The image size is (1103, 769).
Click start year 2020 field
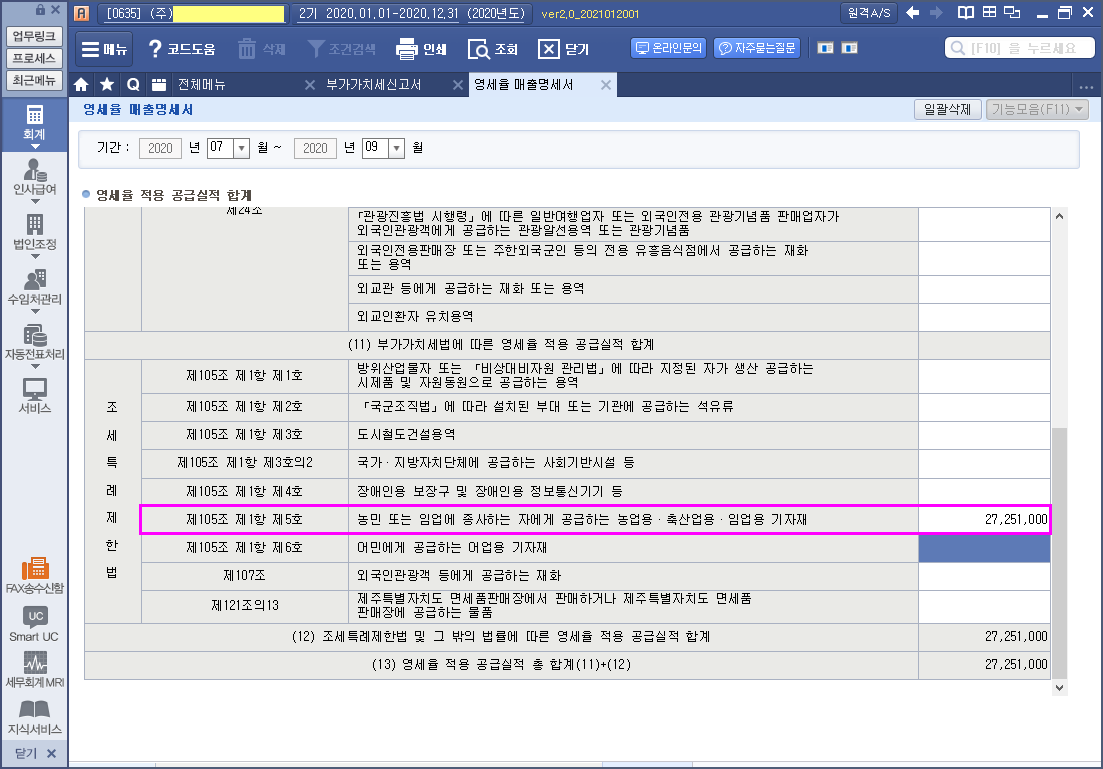point(160,148)
